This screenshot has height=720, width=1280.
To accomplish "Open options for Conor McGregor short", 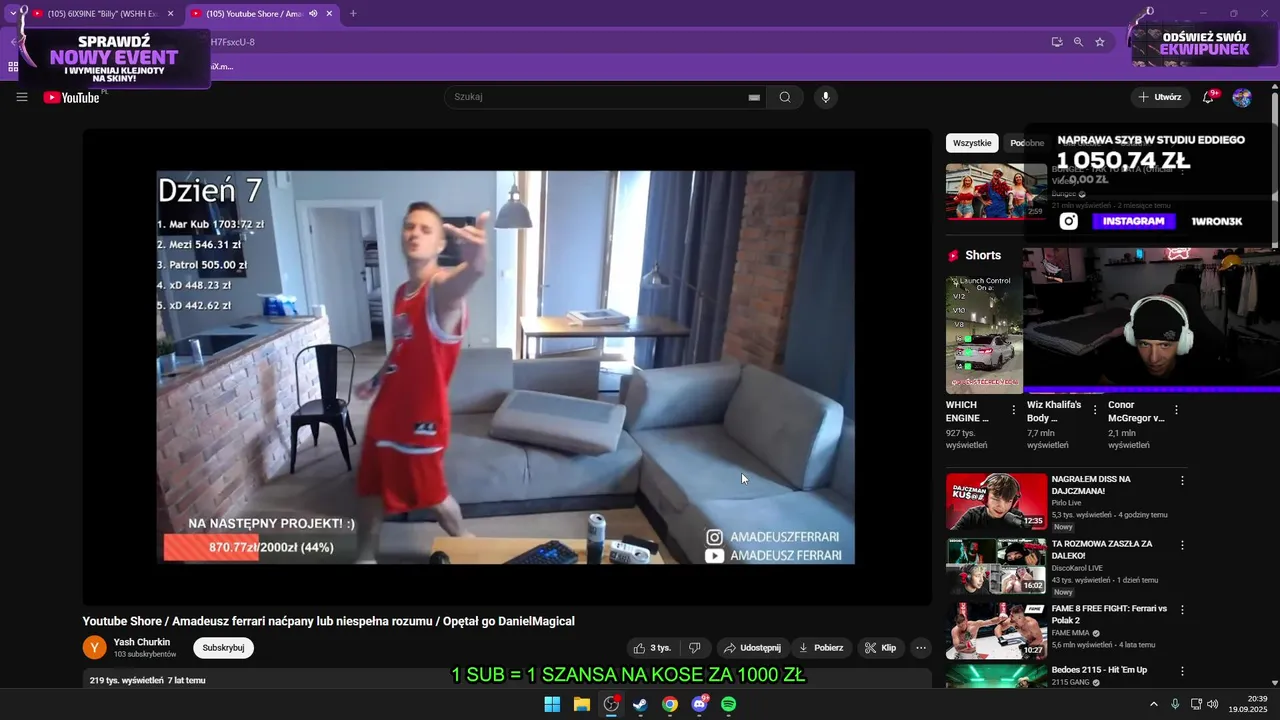I will point(1176,410).
